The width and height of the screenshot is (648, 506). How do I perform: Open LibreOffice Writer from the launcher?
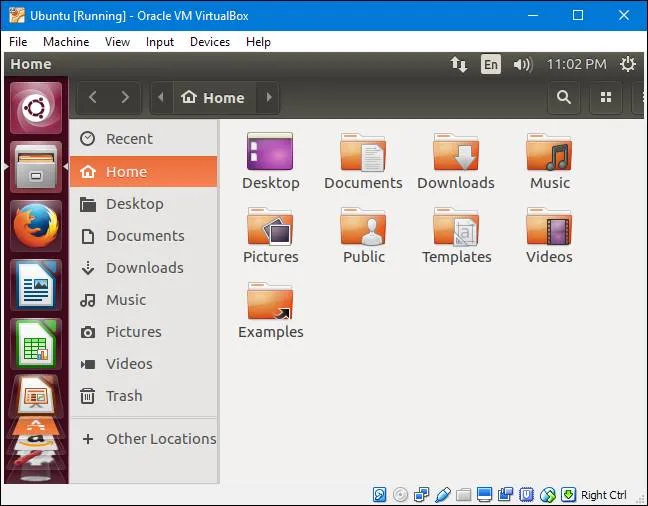pos(36,284)
